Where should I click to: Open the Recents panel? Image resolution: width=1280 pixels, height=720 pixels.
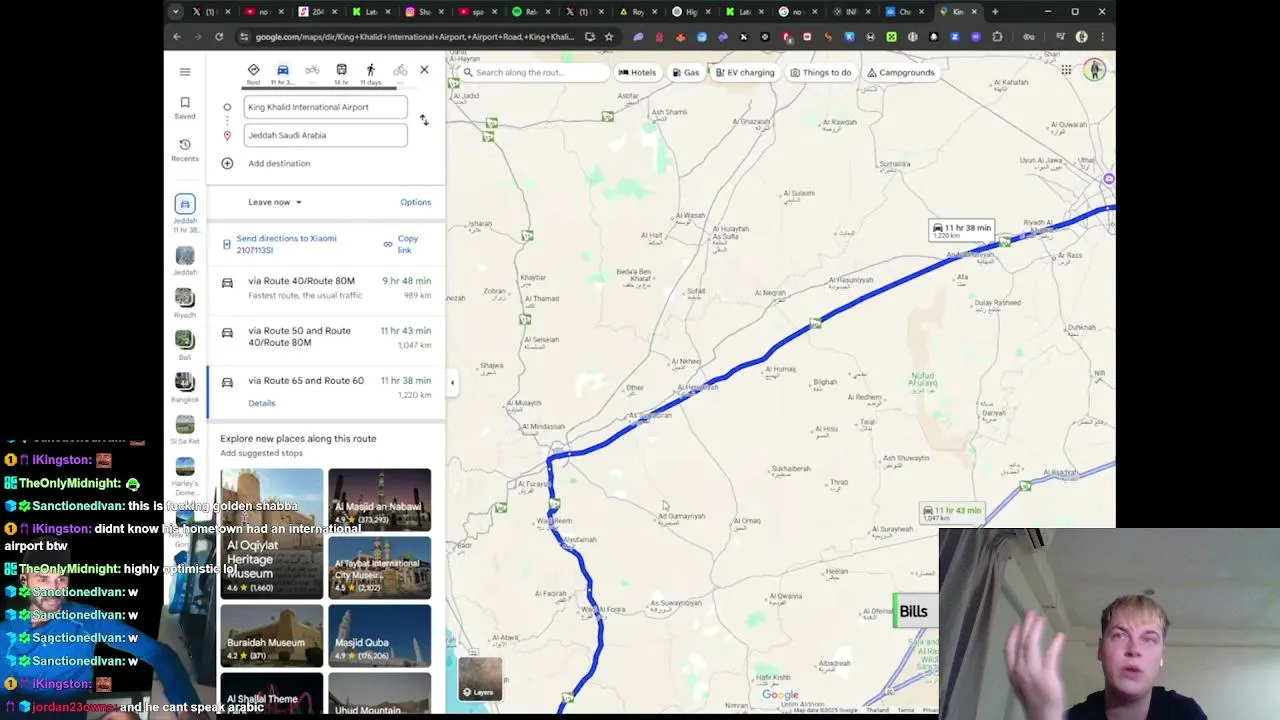(x=185, y=150)
